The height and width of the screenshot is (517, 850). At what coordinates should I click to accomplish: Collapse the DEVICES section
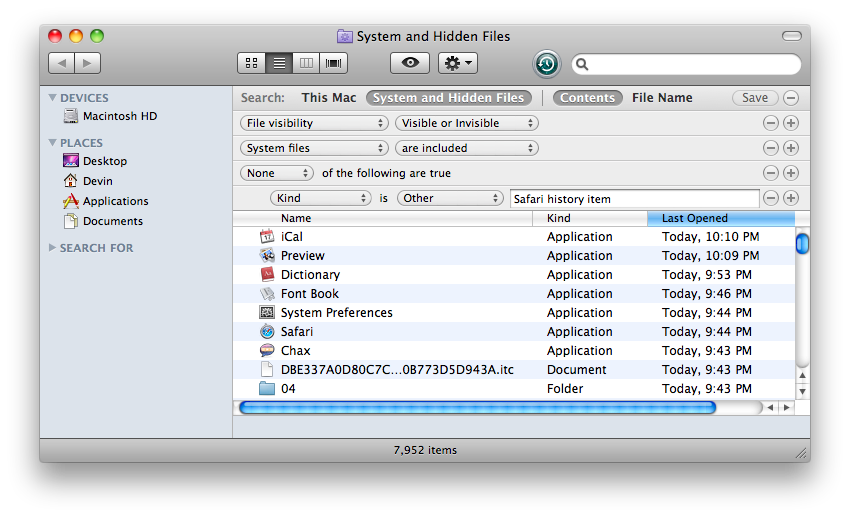53,98
